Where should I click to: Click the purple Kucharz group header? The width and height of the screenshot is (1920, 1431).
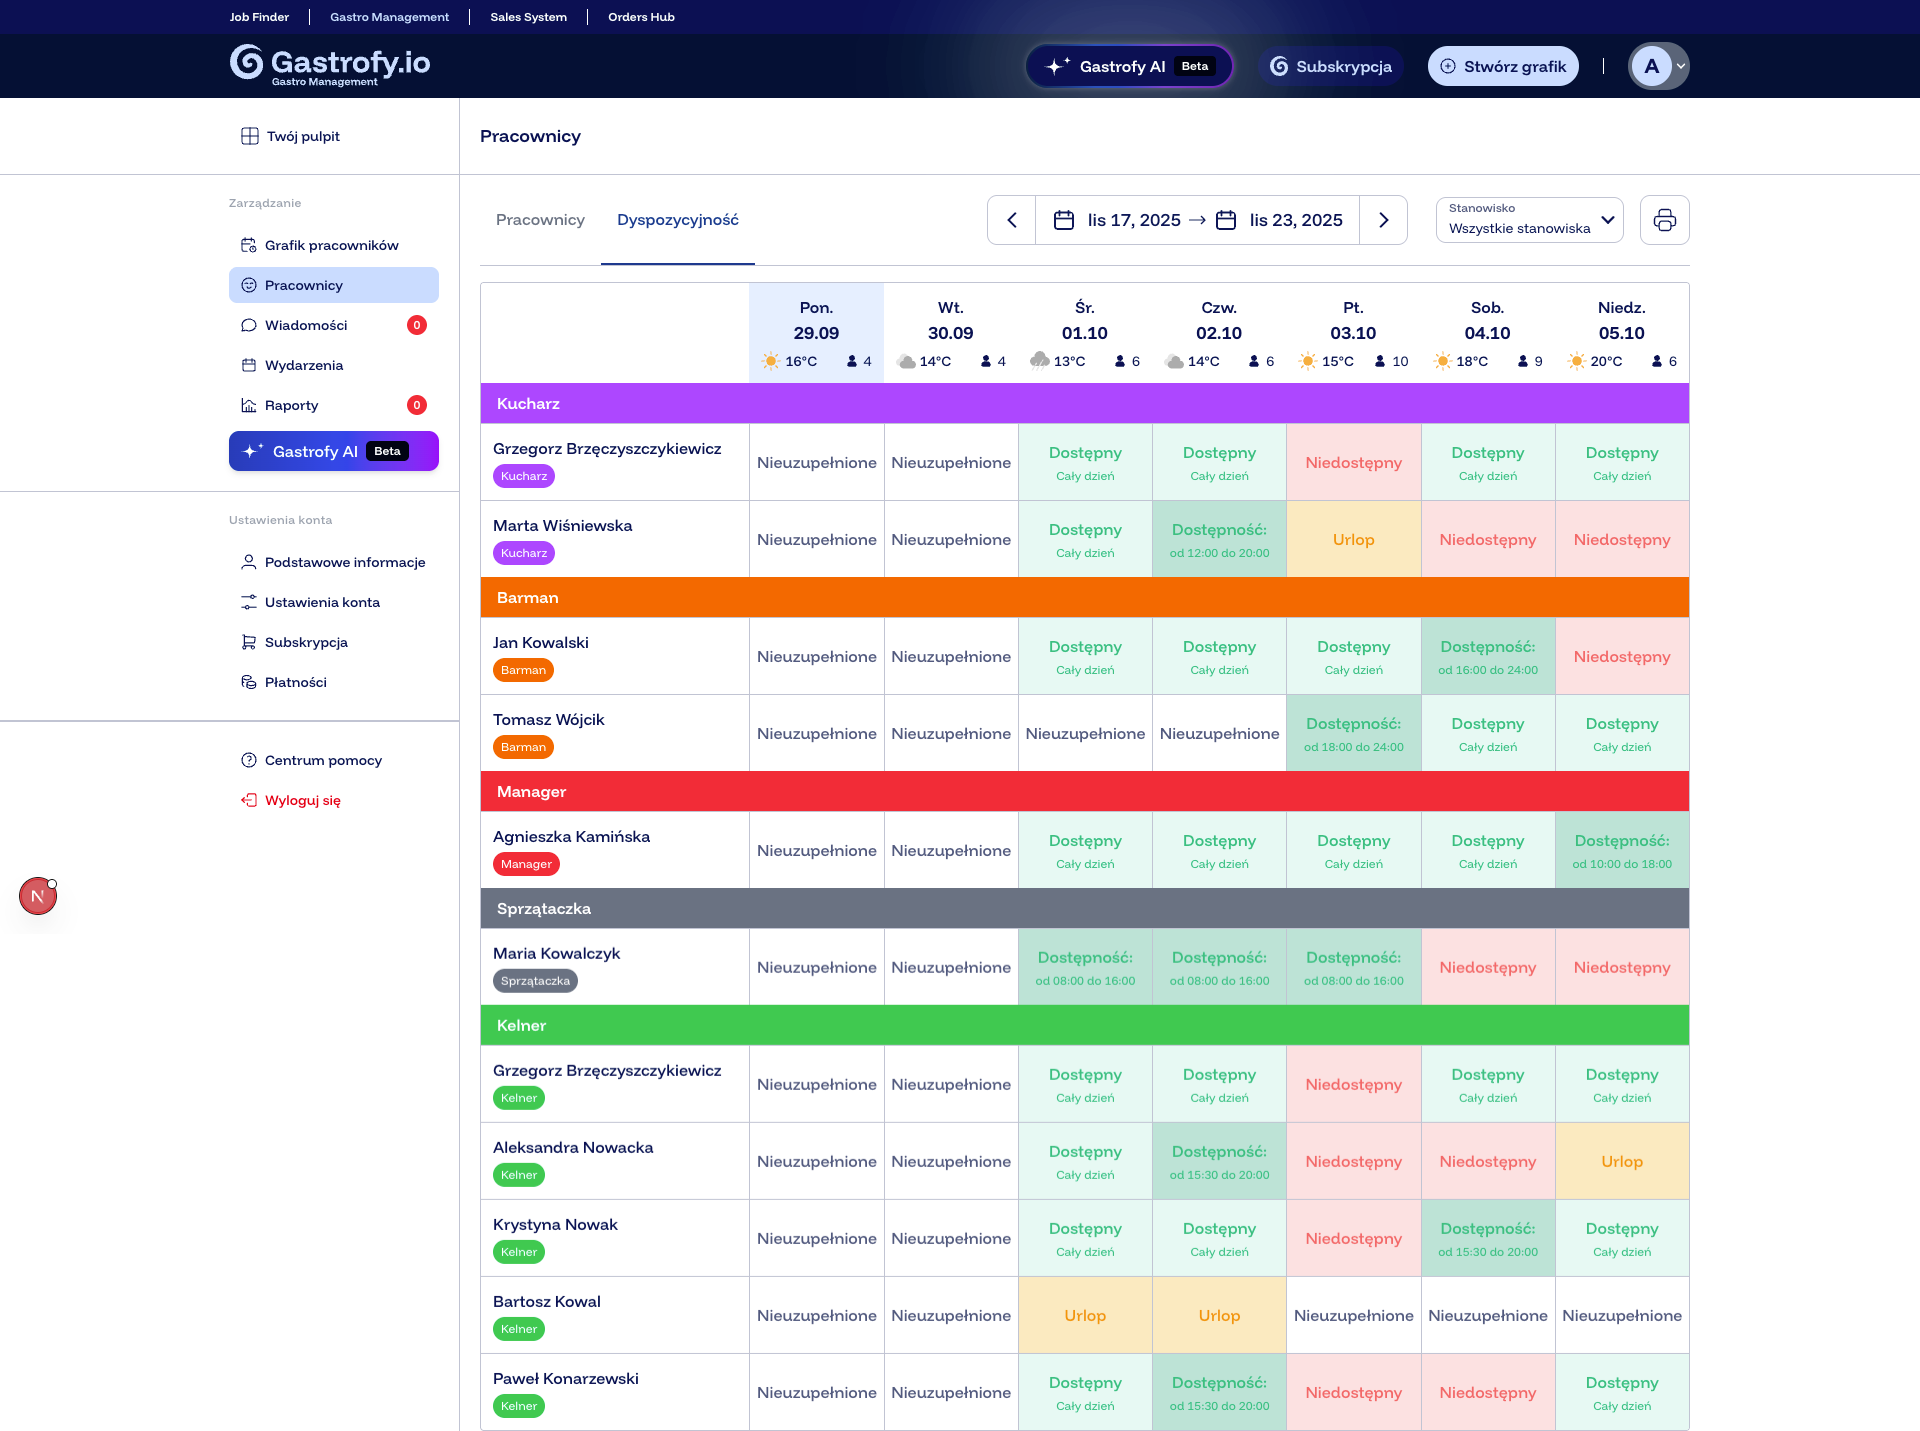(1084, 403)
